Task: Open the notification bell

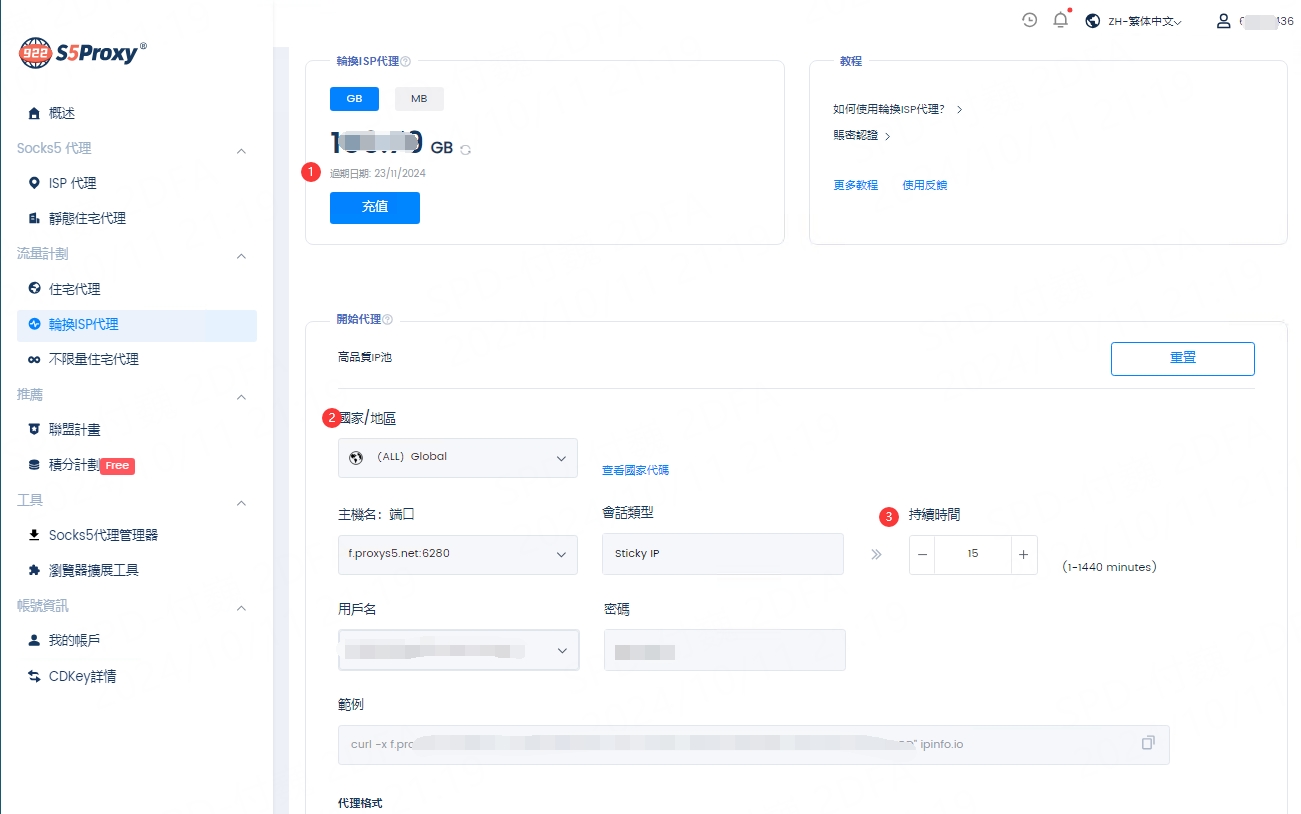Action: [x=1061, y=20]
